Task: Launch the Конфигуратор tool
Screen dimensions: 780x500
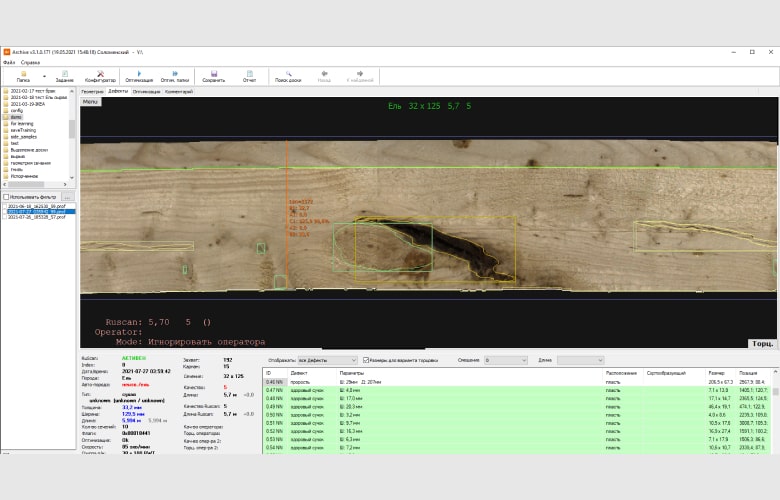Action: click(x=100, y=76)
